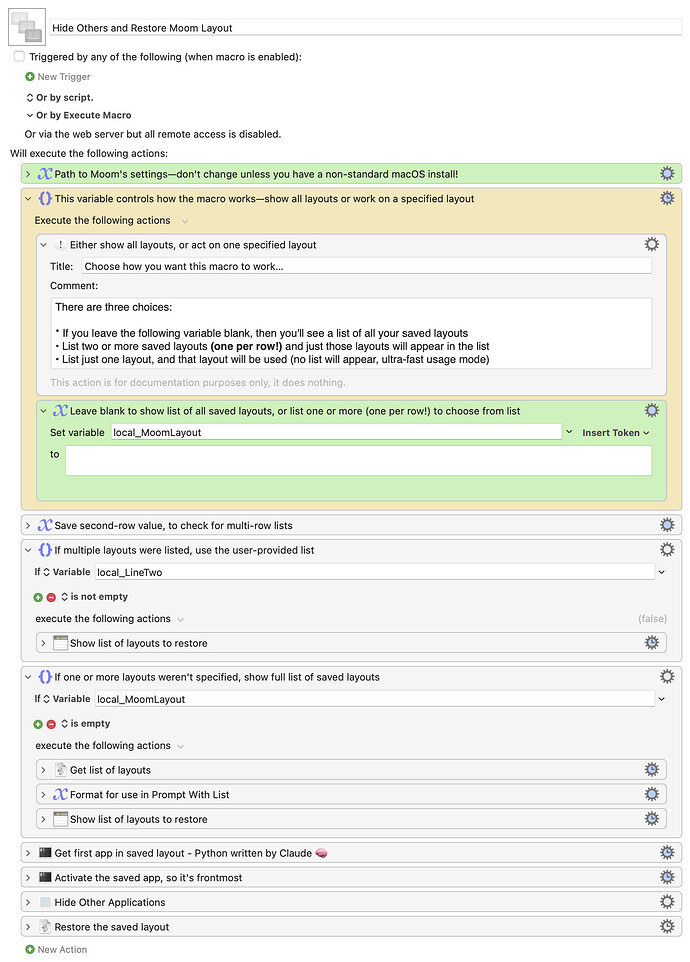The height and width of the screenshot is (962, 690).
Task: Open gear menu for Restore the saved layout
Action: pos(667,926)
